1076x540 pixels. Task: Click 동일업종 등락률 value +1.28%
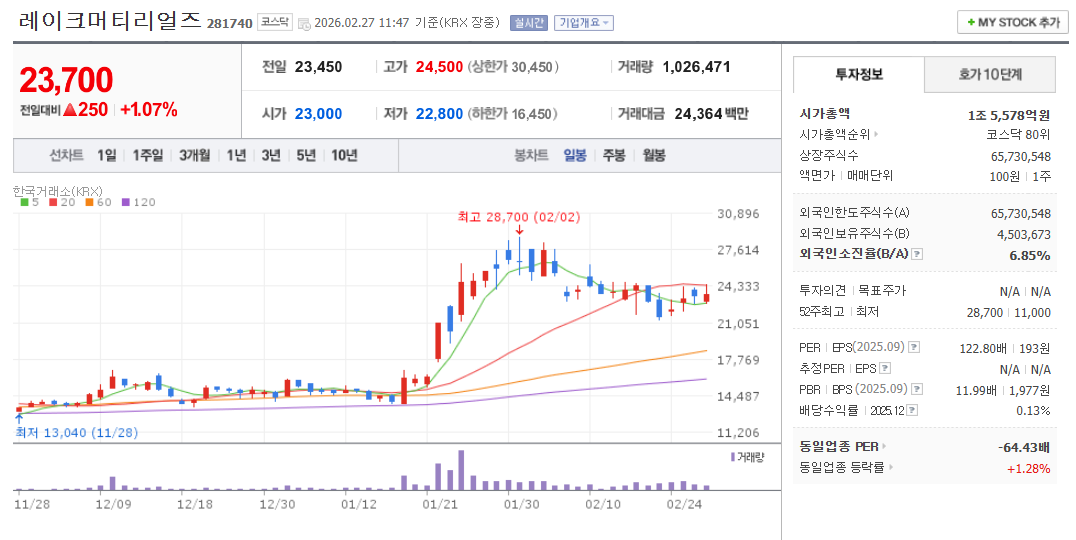(x=1029, y=469)
